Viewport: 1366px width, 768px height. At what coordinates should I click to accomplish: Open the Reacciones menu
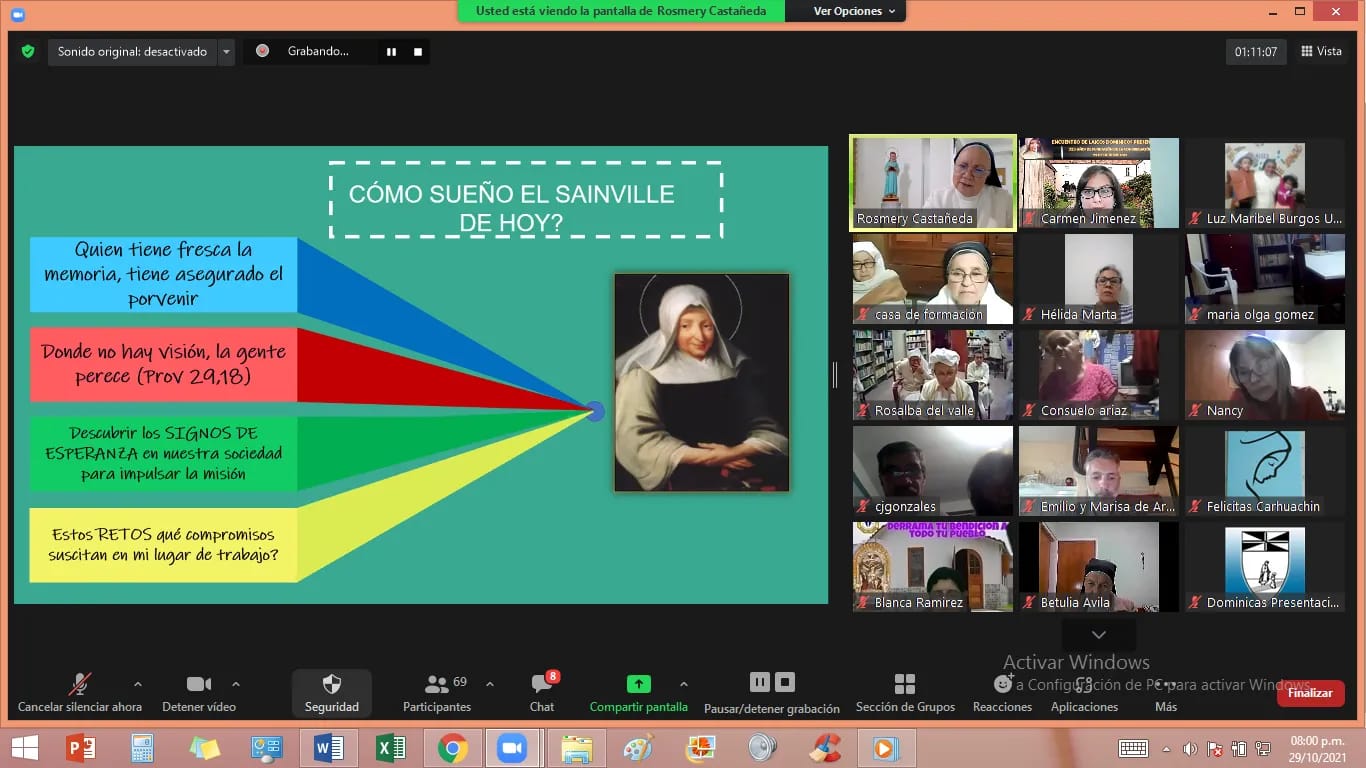pyautogui.click(x=1002, y=685)
